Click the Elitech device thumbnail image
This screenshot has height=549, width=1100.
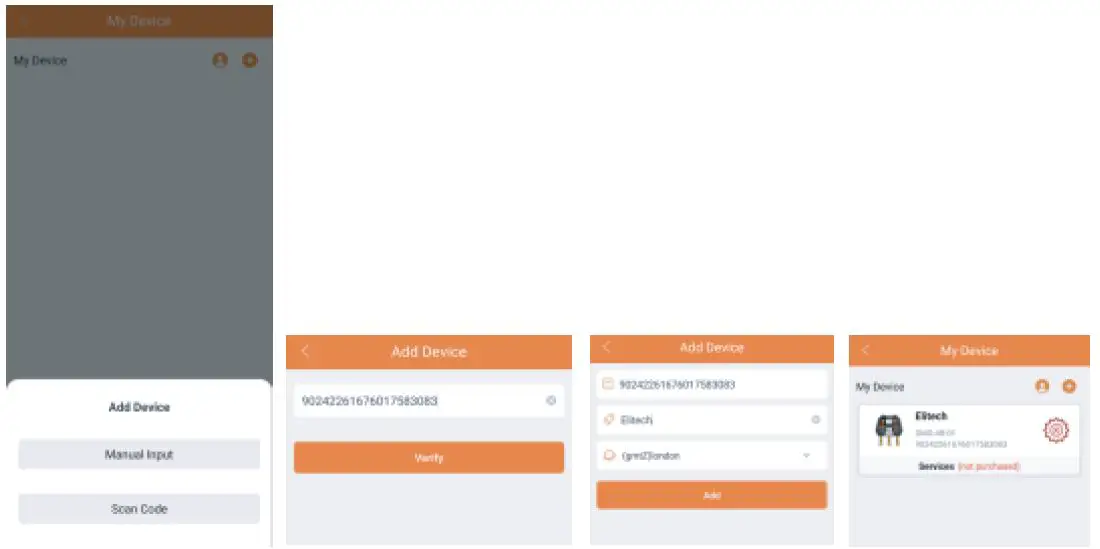pos(889,431)
